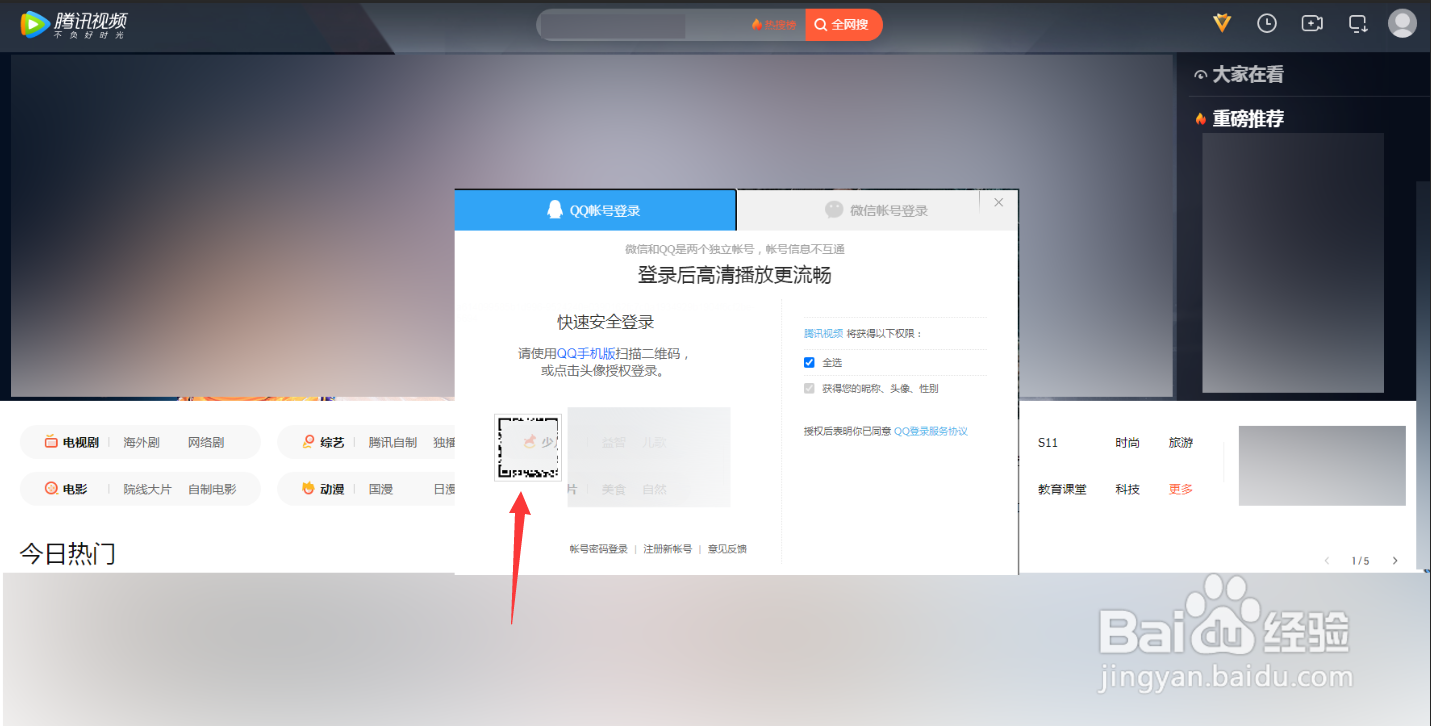Click the 今日热门 heading
This screenshot has width=1431, height=726.
(67, 554)
